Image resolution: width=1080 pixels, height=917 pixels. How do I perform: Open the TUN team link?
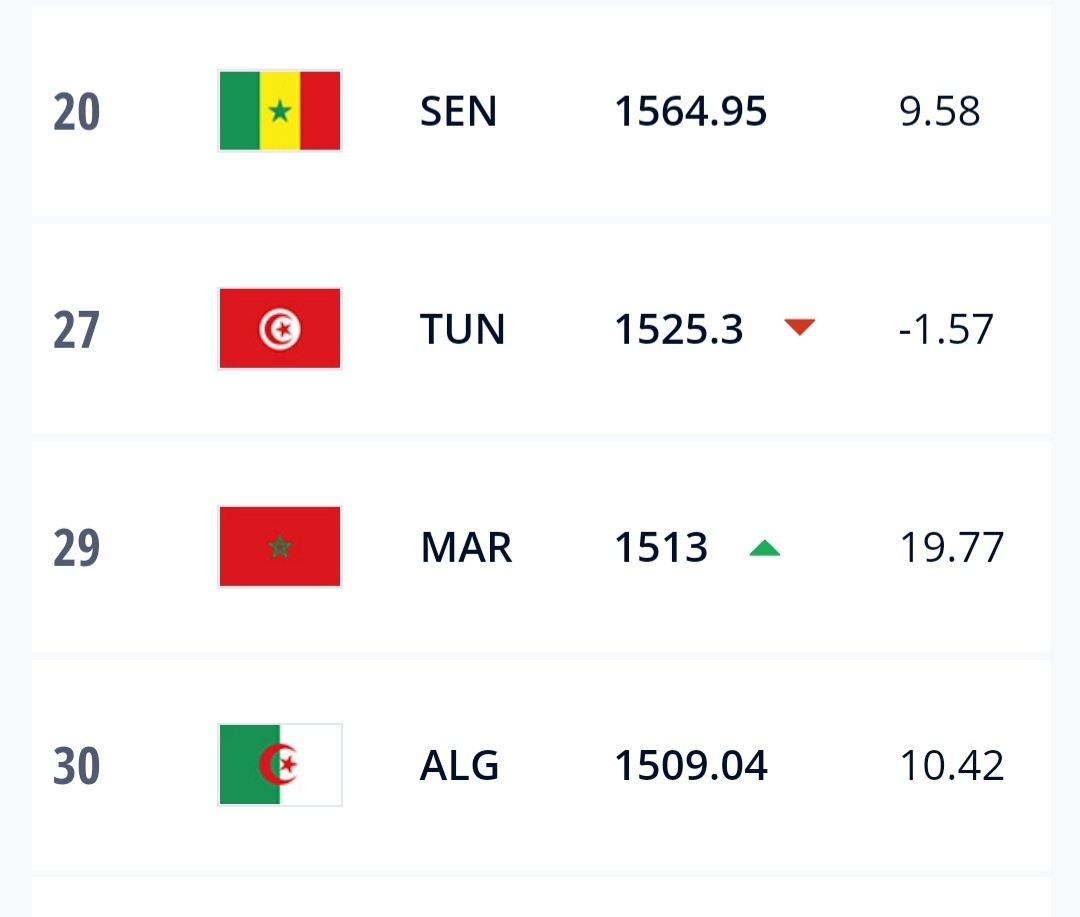click(462, 329)
